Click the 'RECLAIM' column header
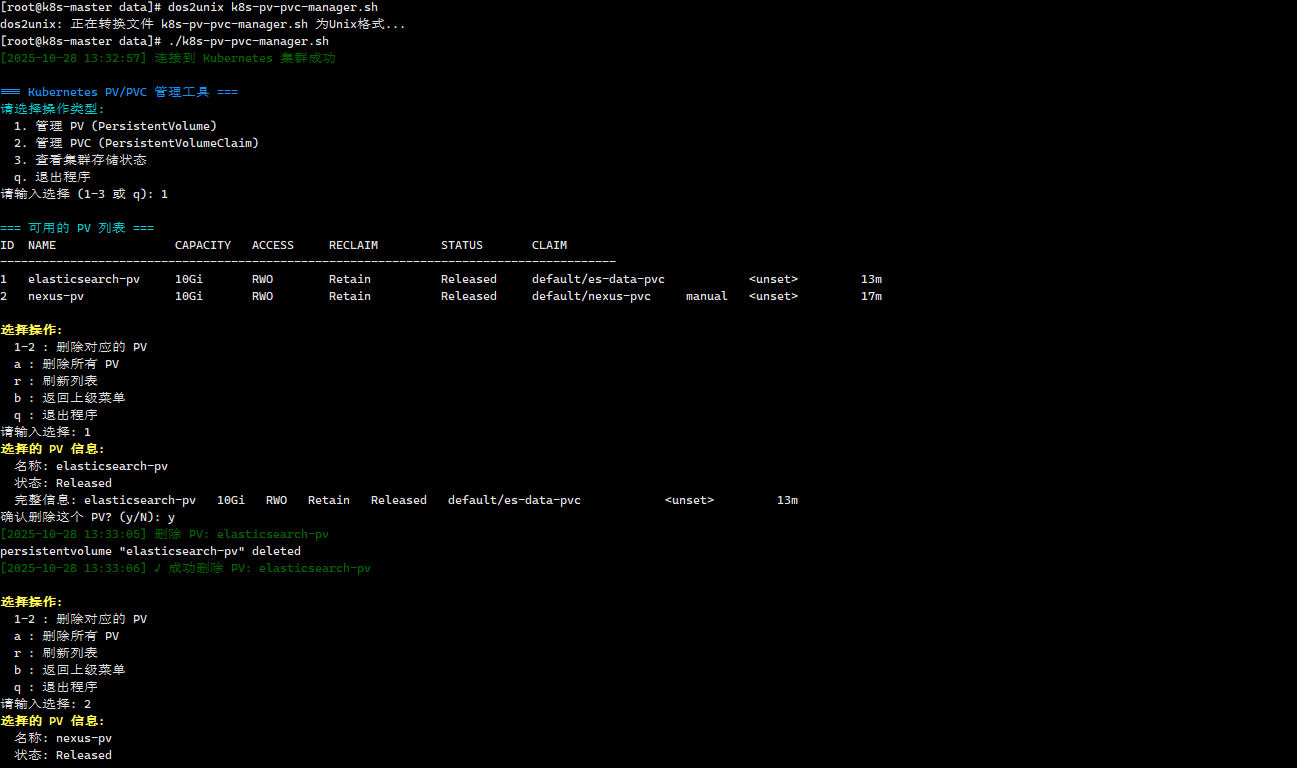 click(x=354, y=245)
